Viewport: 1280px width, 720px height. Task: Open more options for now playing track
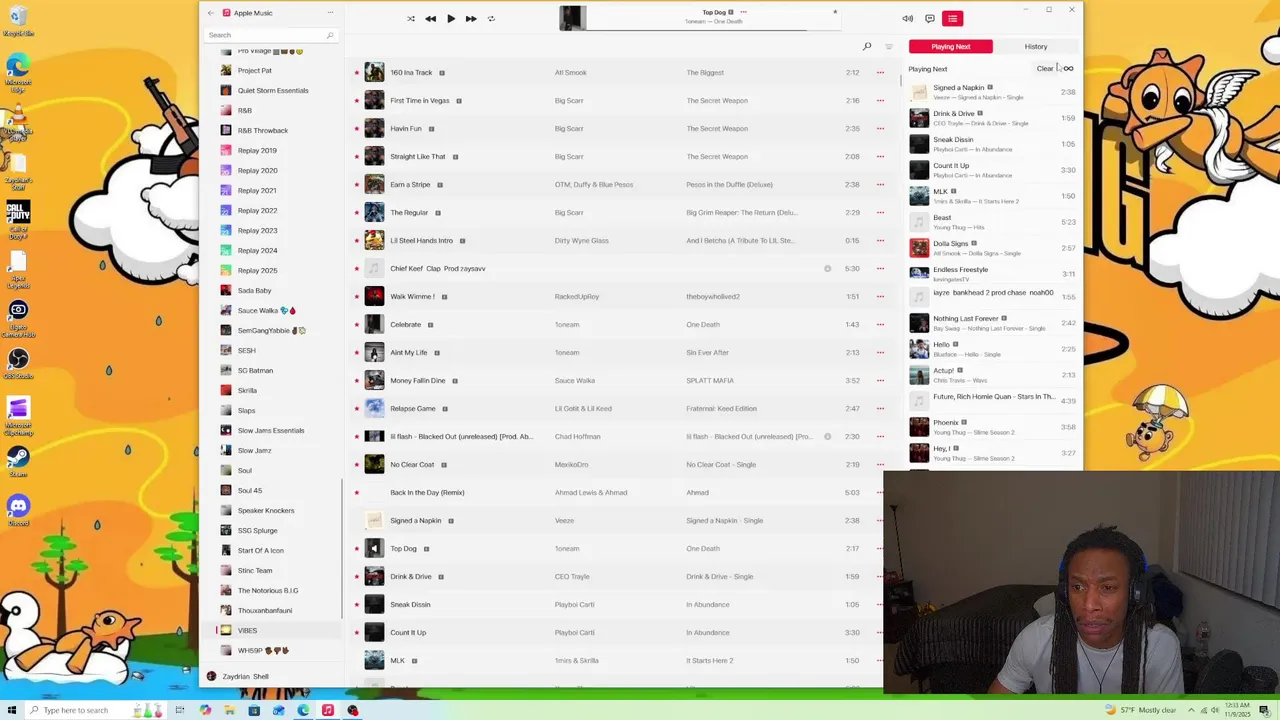[x=743, y=12]
